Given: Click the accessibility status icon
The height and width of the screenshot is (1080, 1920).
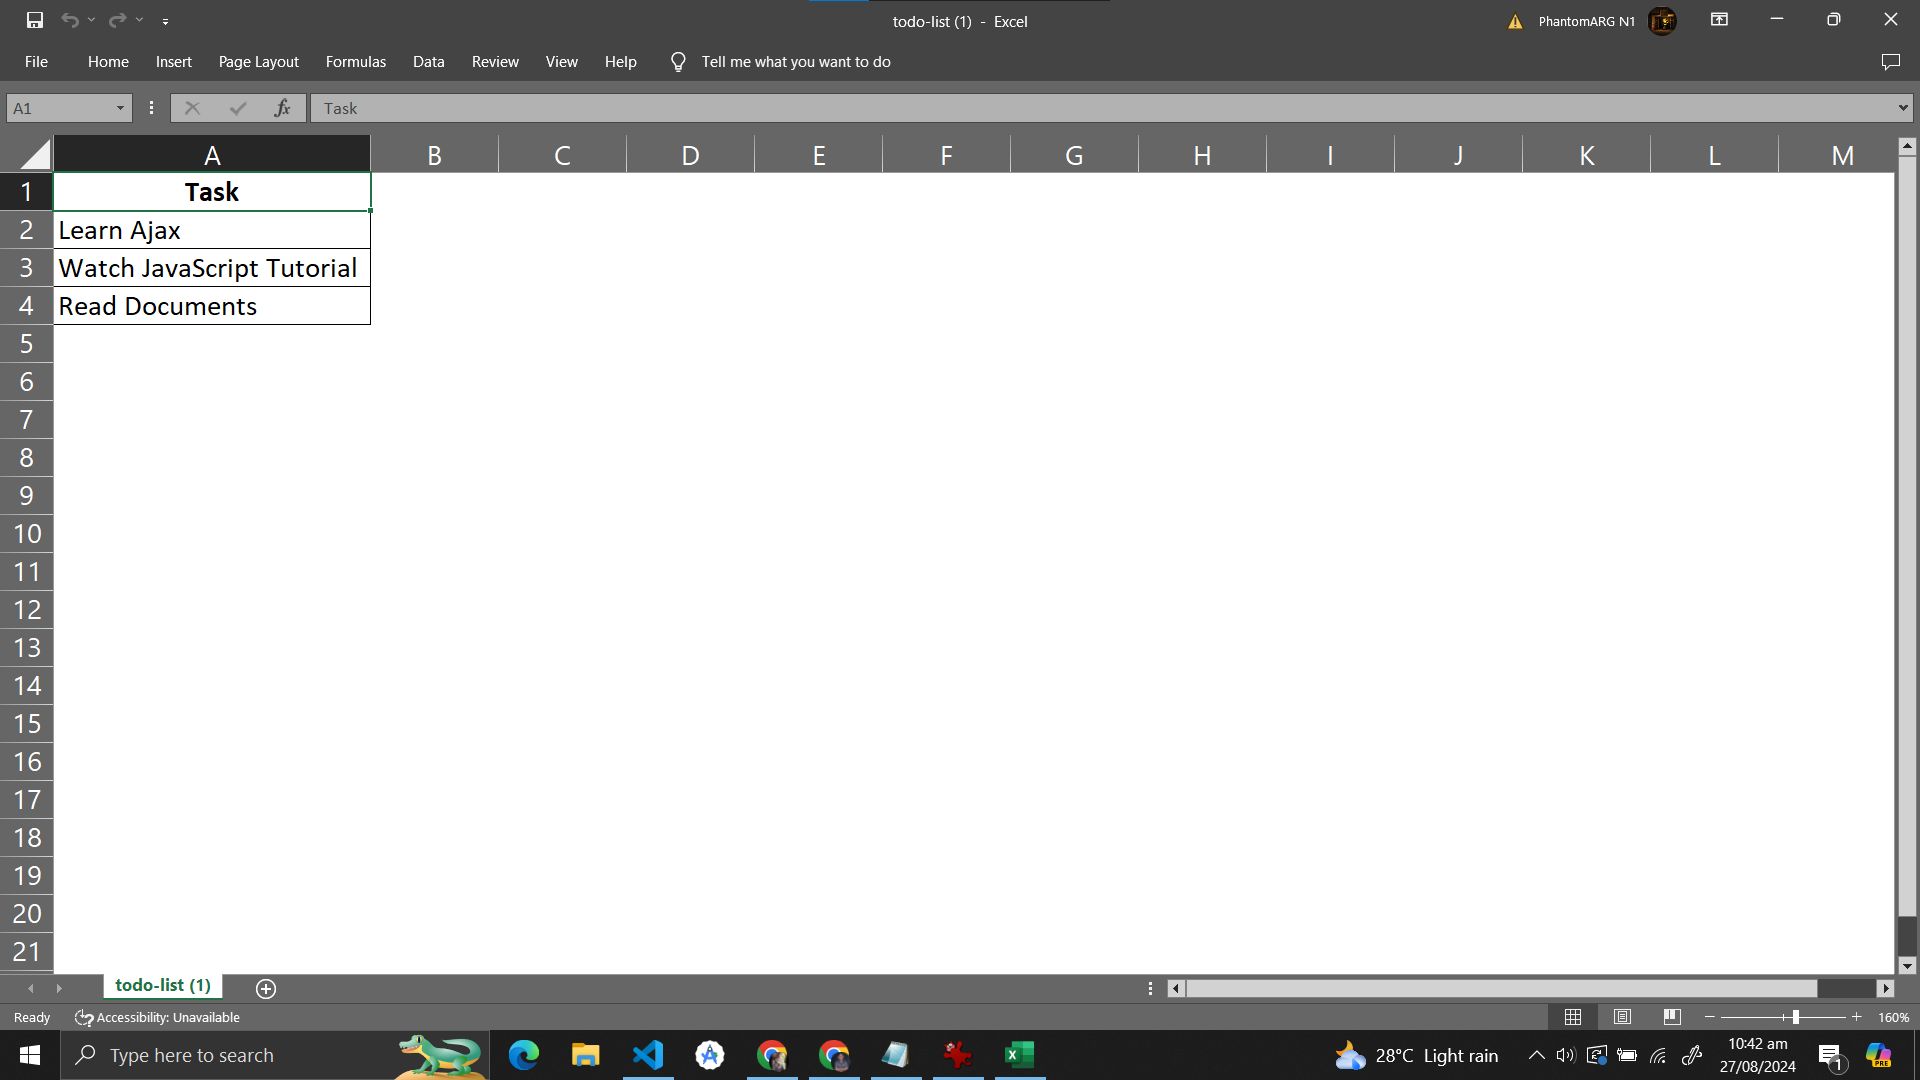Looking at the screenshot, I should (x=84, y=1018).
